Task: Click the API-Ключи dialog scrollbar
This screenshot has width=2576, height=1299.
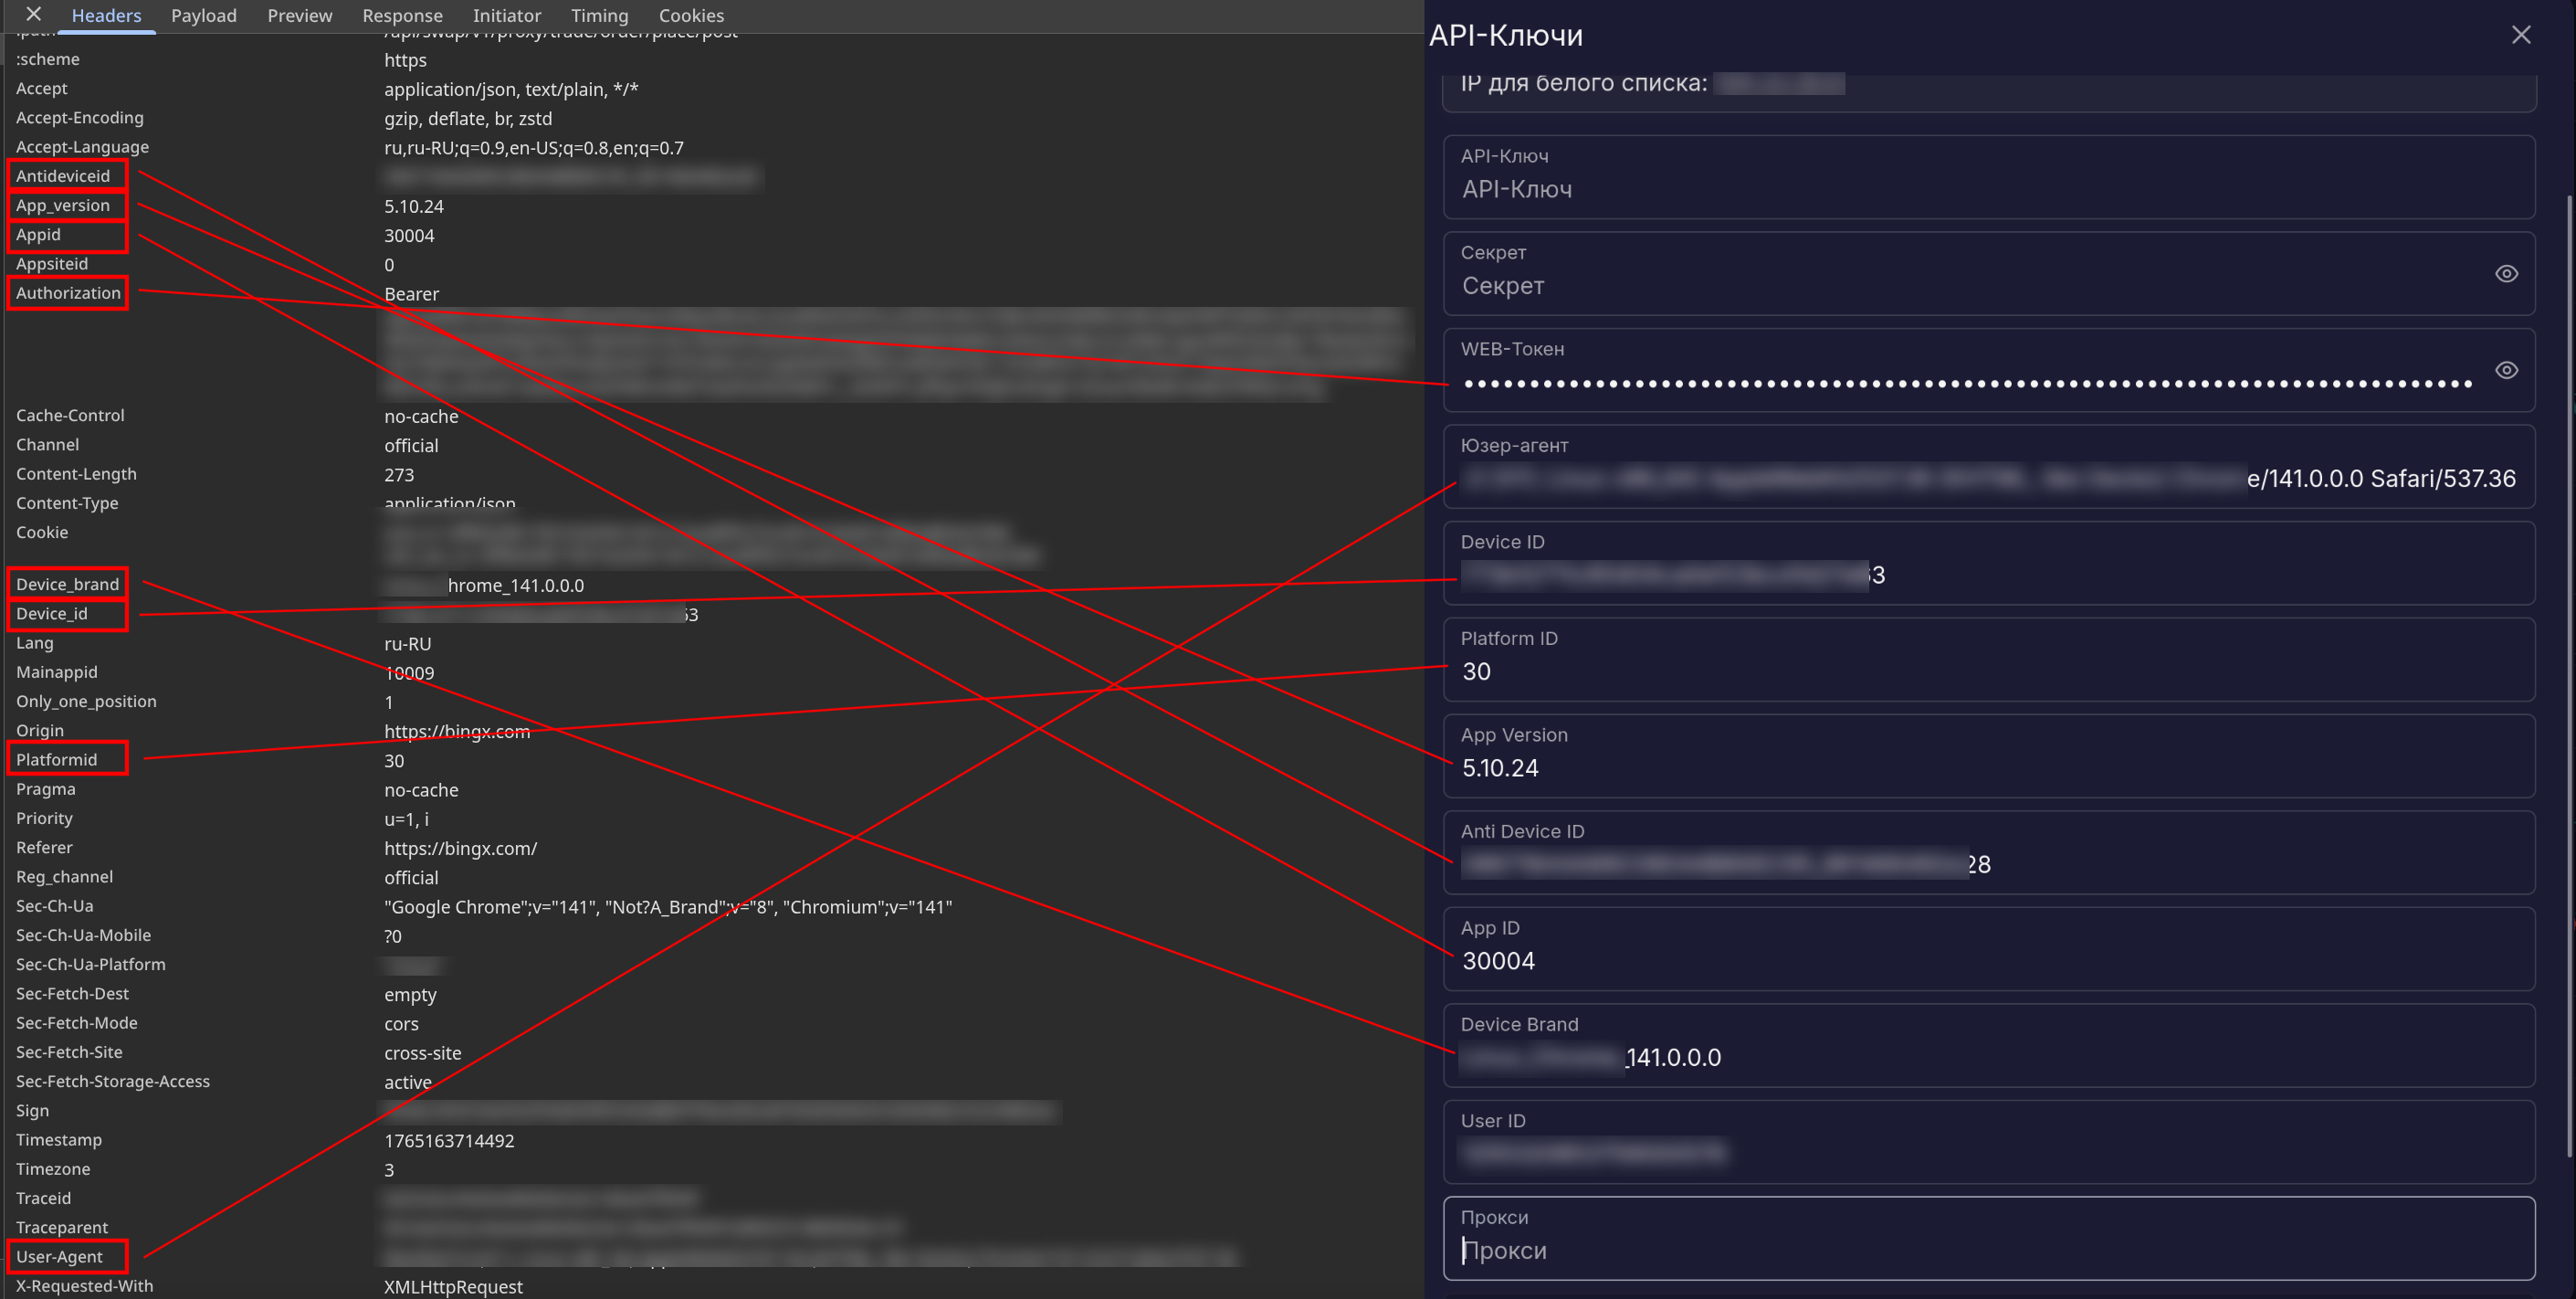Action: click(x=2568, y=675)
